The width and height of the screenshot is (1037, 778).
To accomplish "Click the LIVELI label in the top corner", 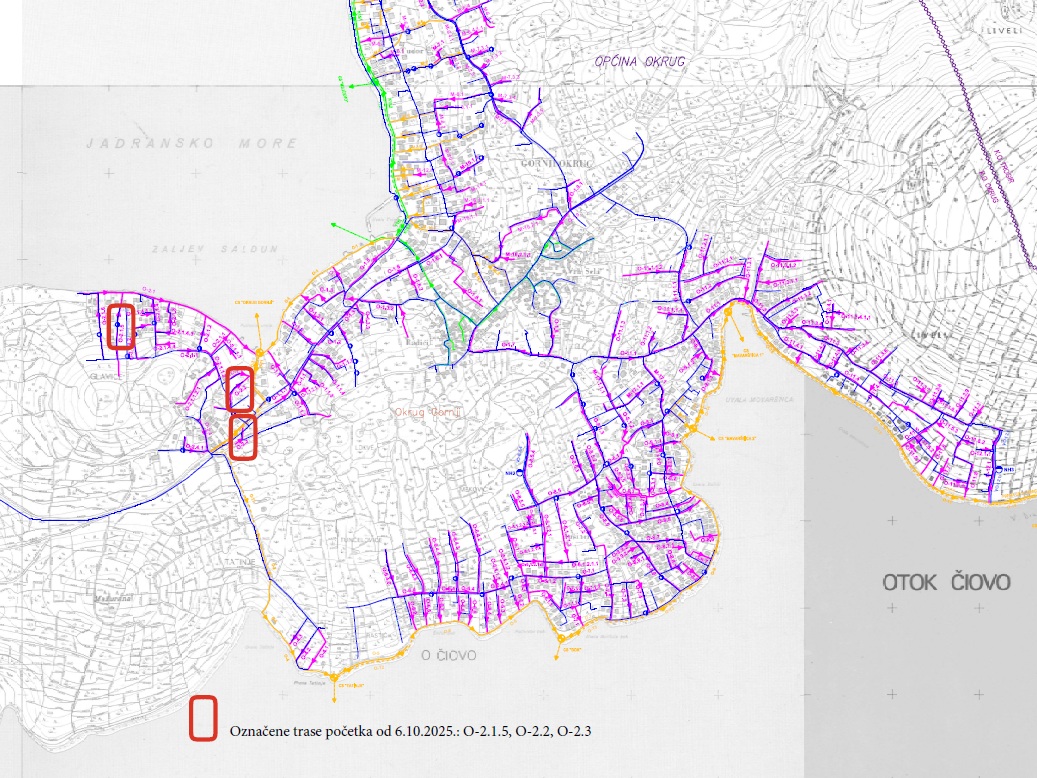I will click(1003, 31).
